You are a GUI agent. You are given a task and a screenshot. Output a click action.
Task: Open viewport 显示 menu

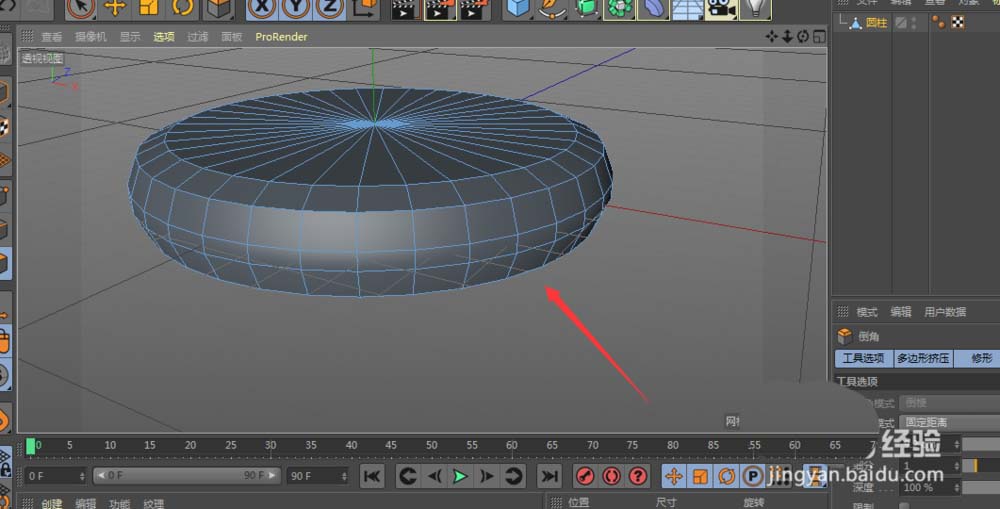click(x=130, y=37)
